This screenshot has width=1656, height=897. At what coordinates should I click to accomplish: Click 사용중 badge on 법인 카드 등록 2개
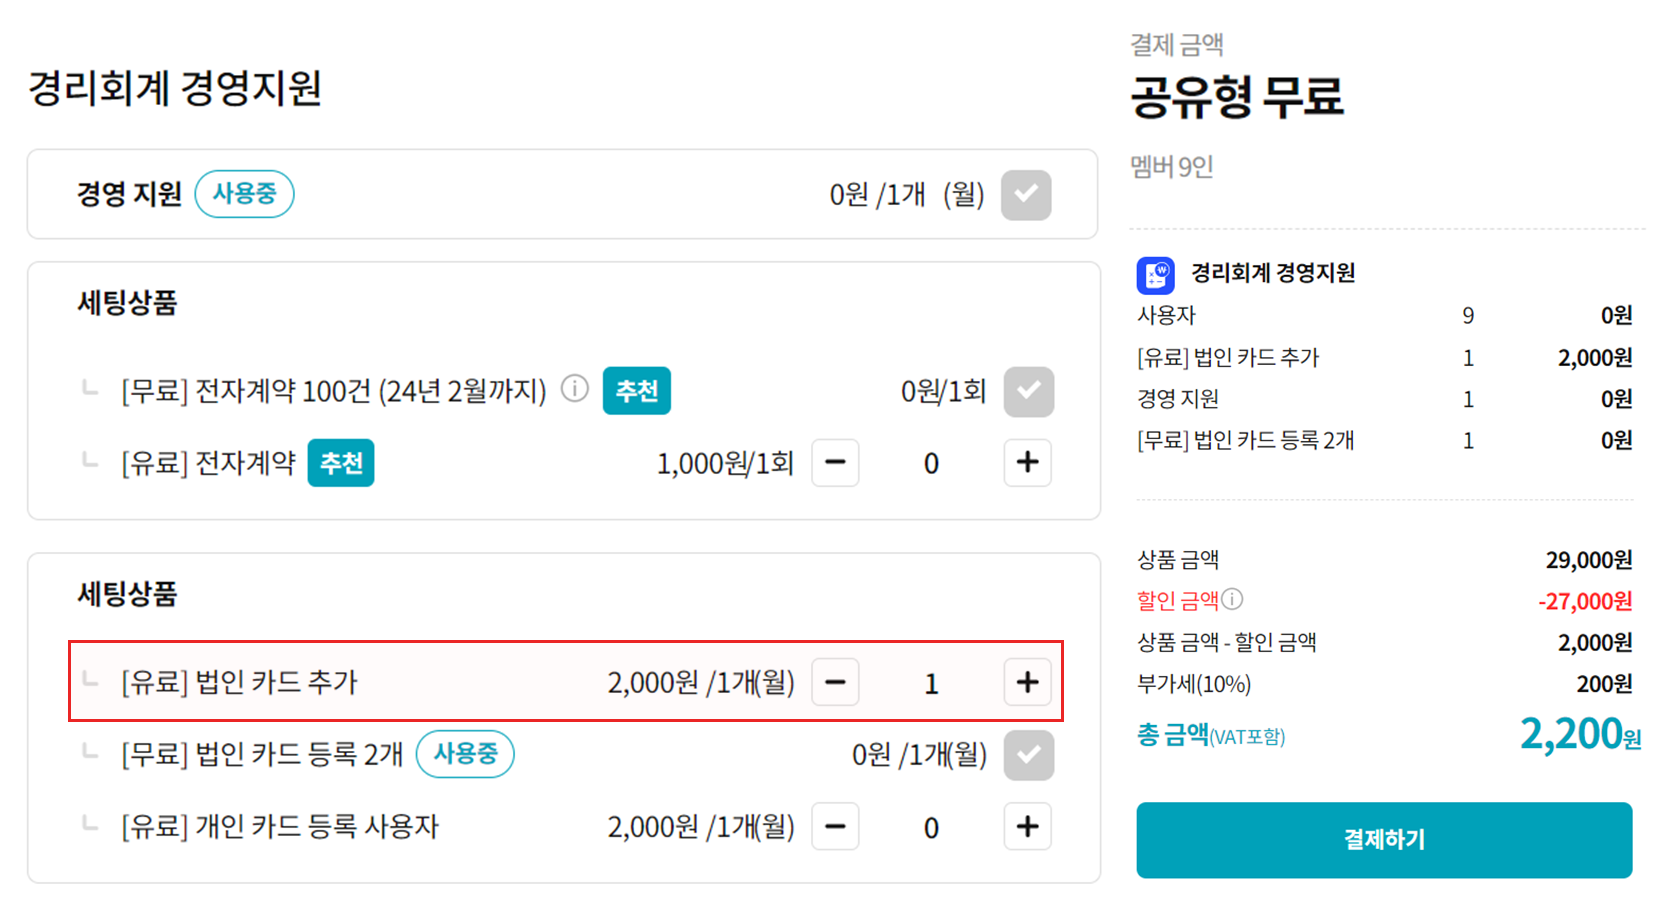click(465, 754)
